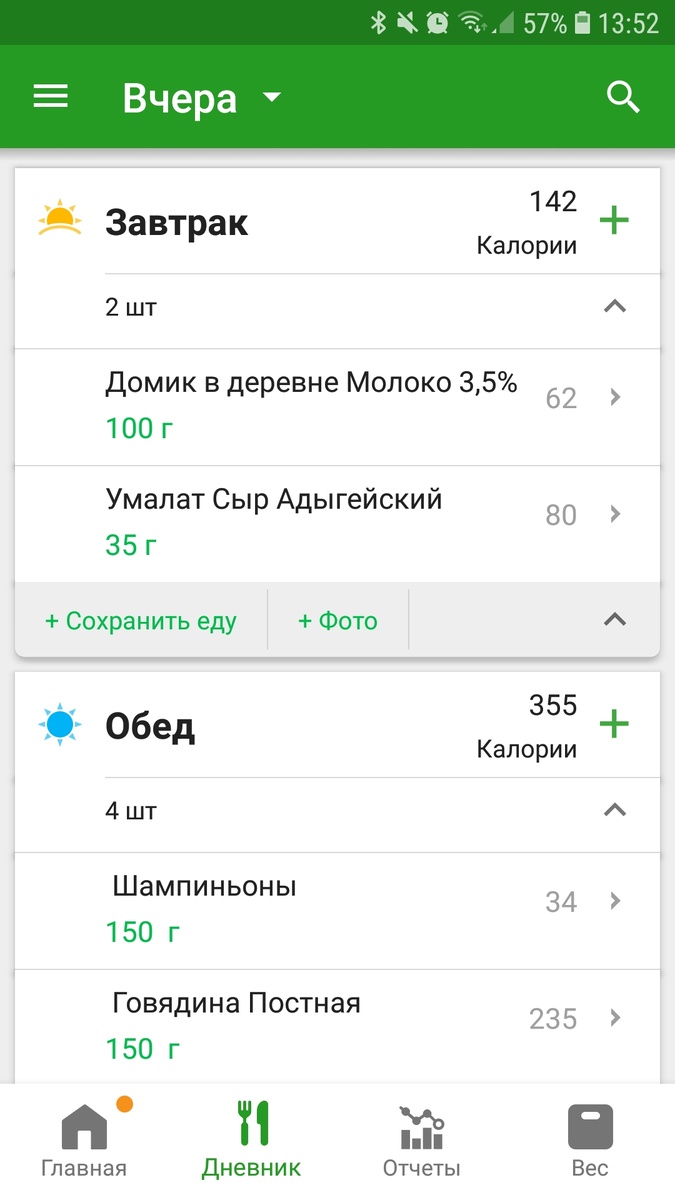Attach a photo via Фото button
Viewport: 675px width, 1200px height.
click(x=336, y=620)
